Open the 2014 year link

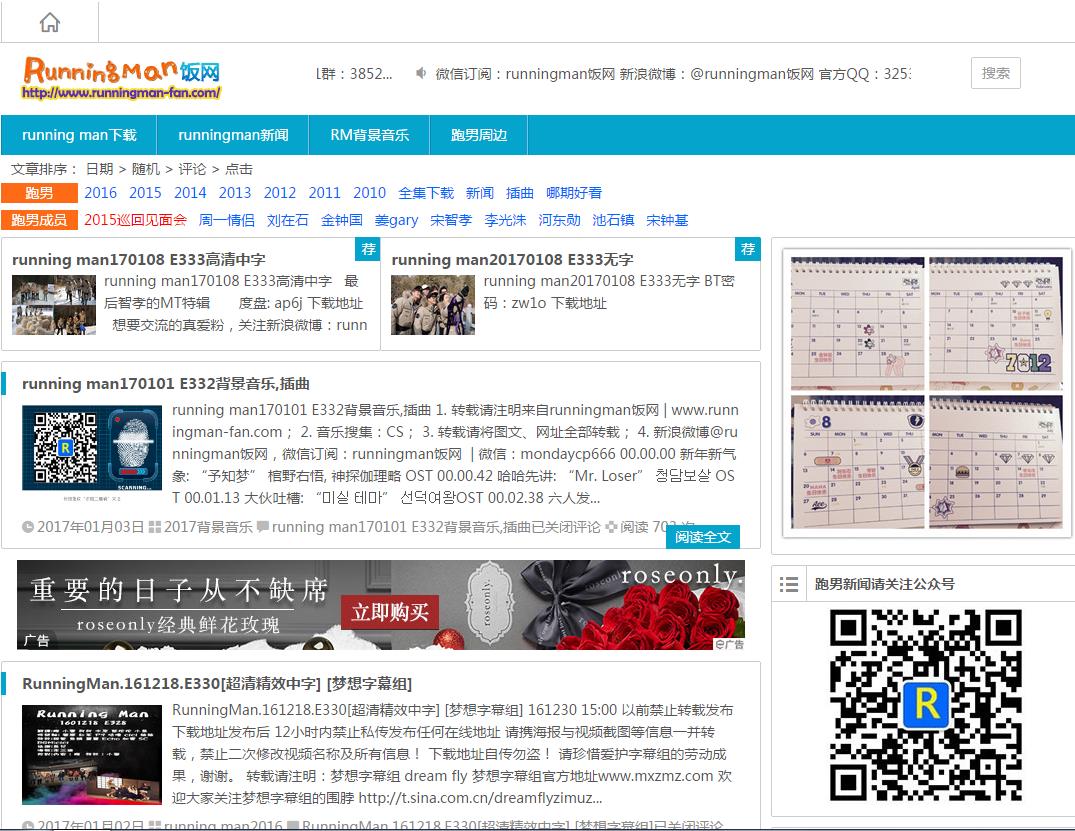[190, 193]
